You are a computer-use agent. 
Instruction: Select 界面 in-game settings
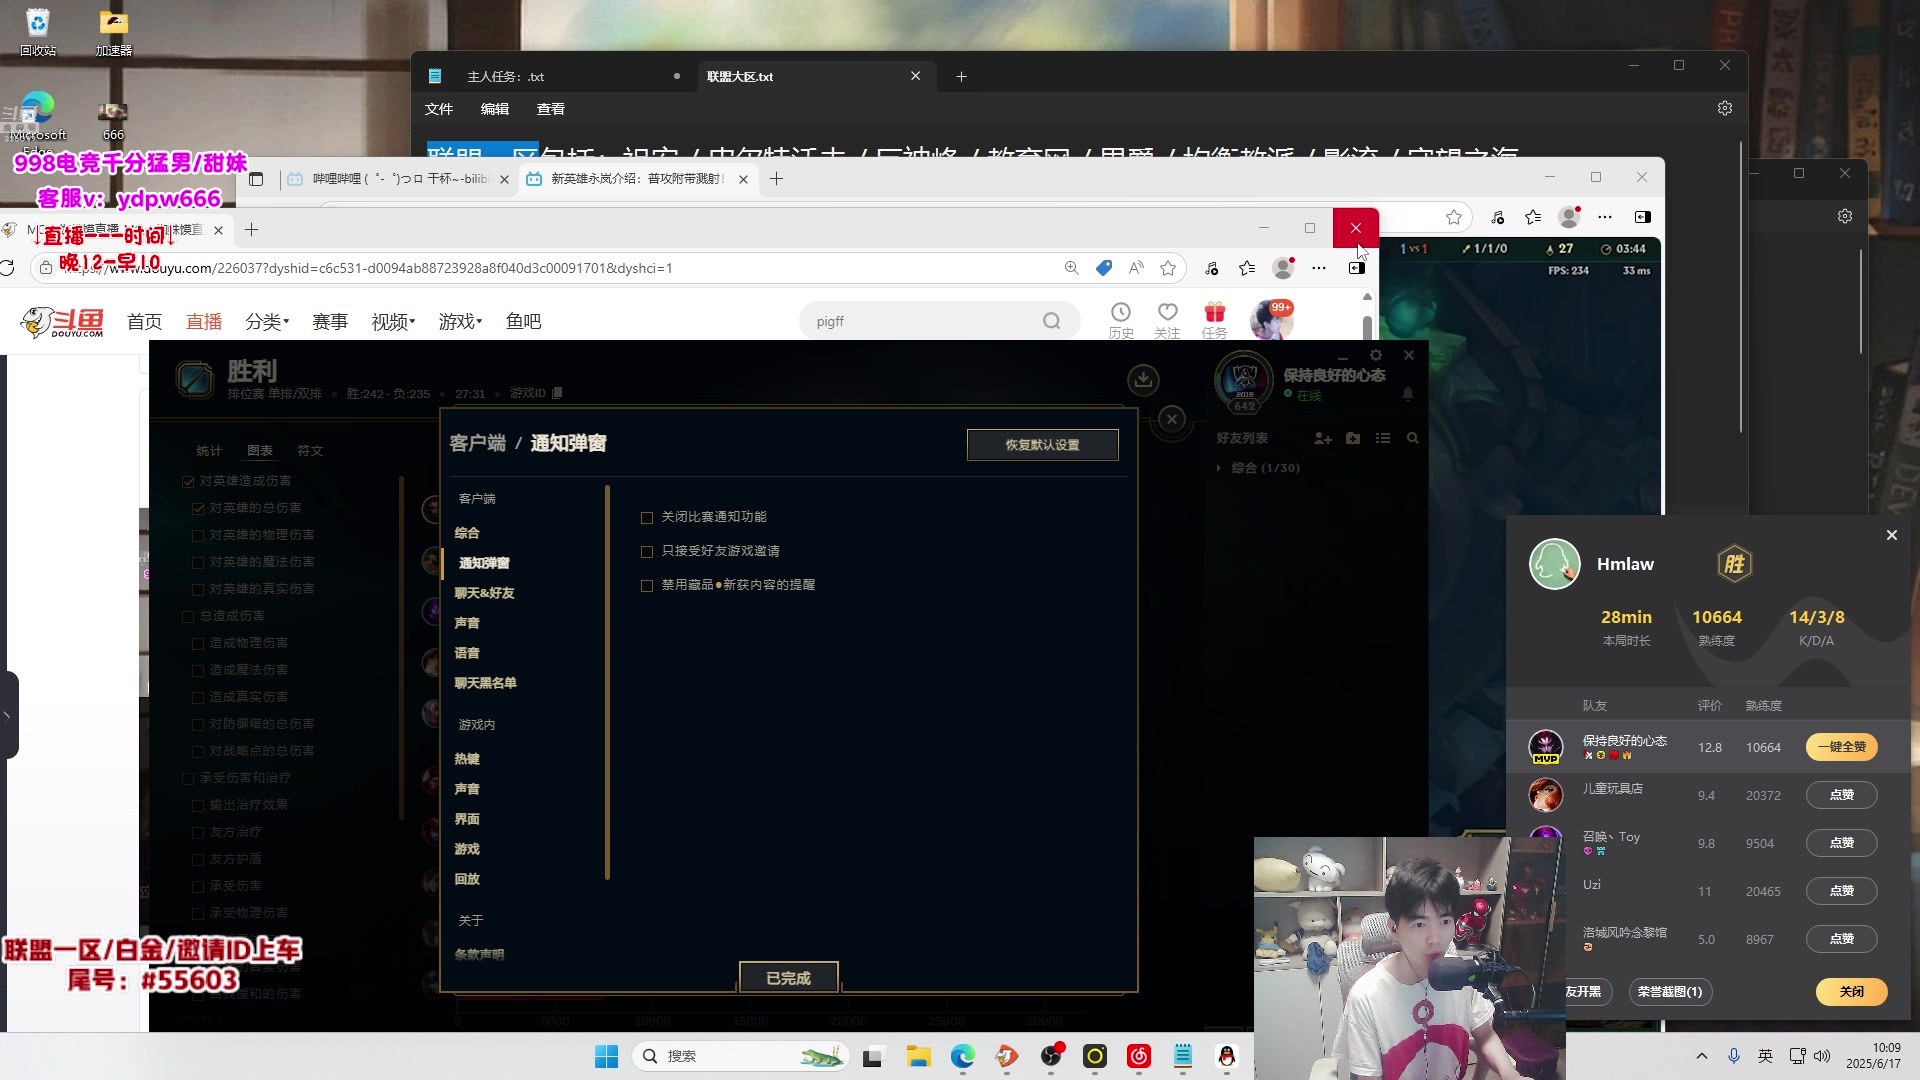[467, 819]
